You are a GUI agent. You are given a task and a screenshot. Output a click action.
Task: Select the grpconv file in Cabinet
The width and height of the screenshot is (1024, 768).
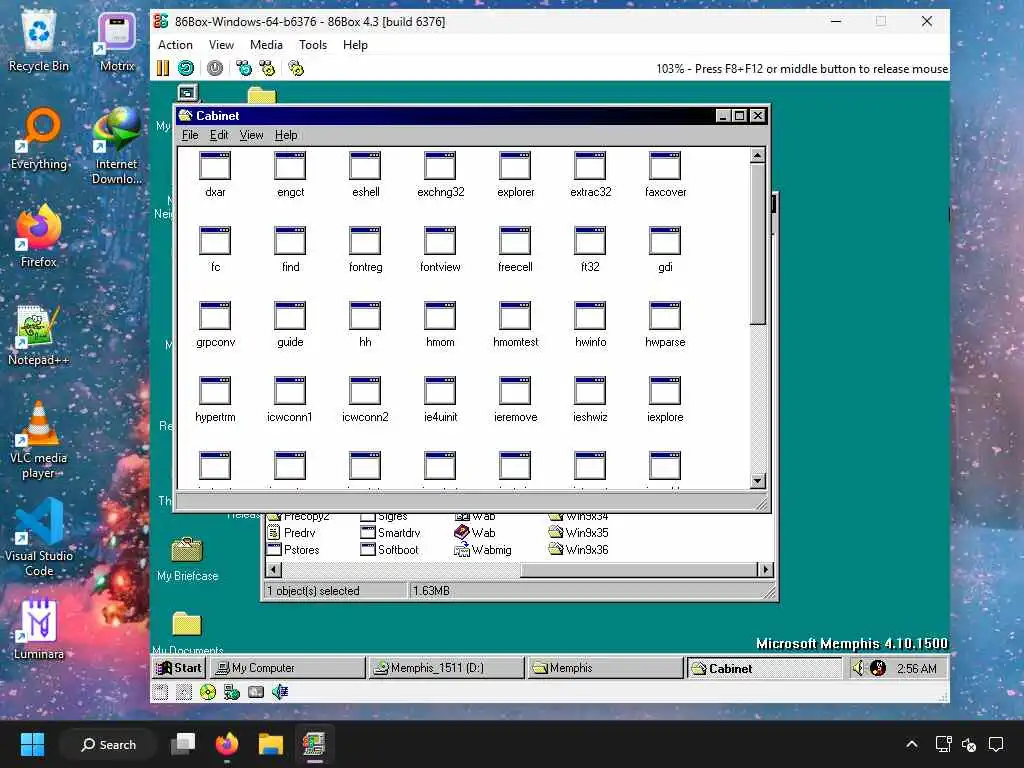coord(216,325)
